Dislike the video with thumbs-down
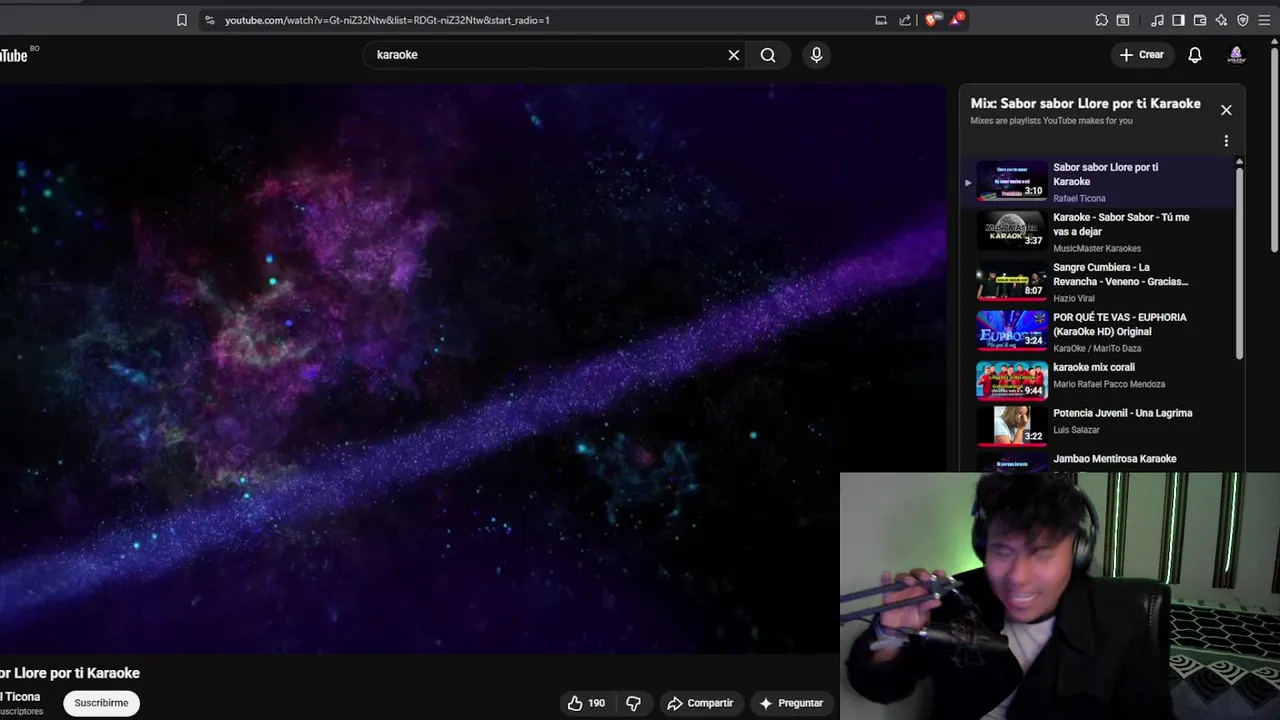Viewport: 1280px width, 720px height. 633,703
